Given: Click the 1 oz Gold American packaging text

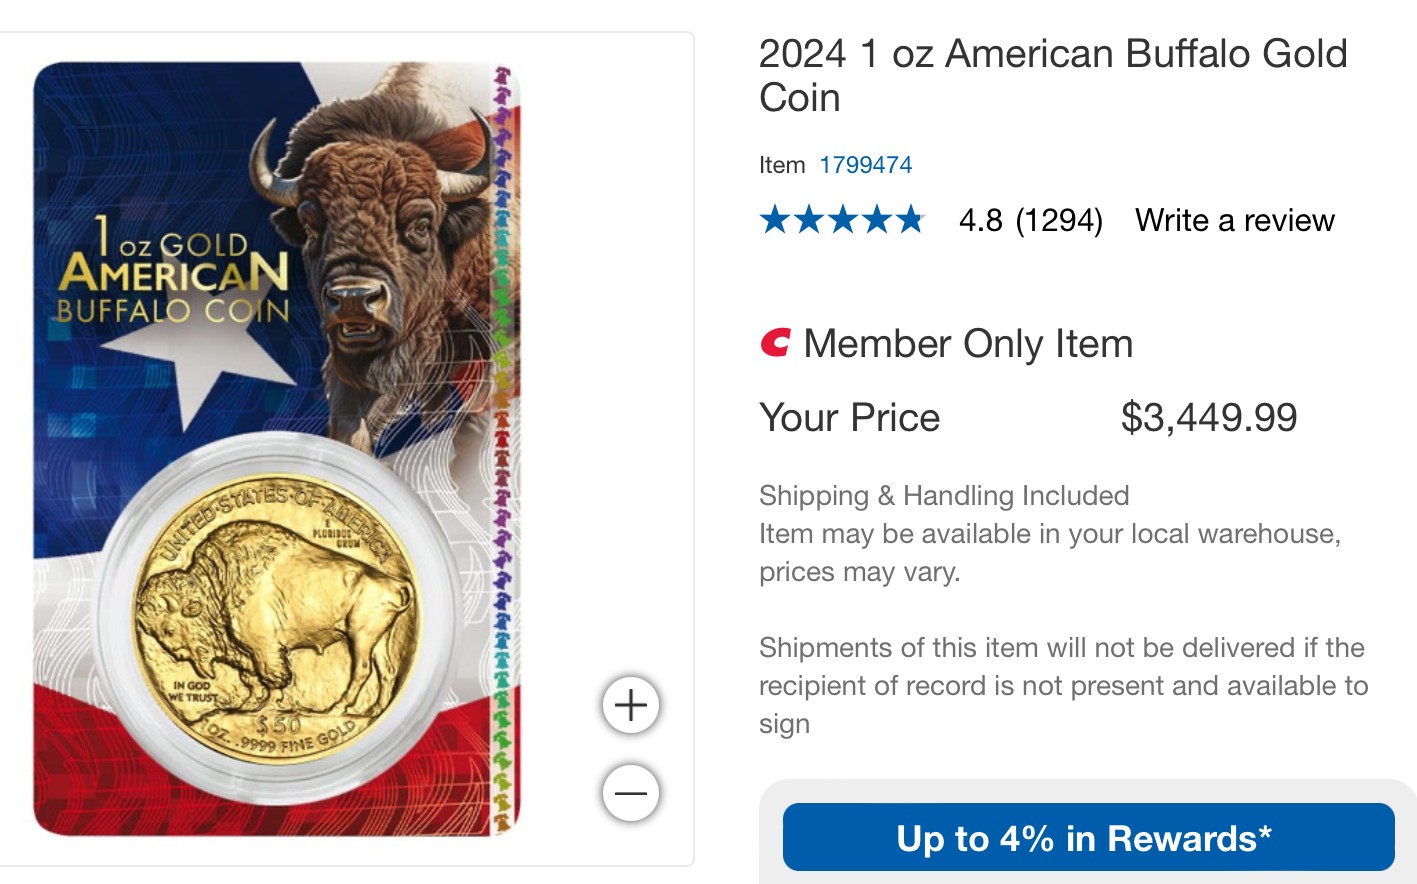Looking at the screenshot, I should 173,270.
